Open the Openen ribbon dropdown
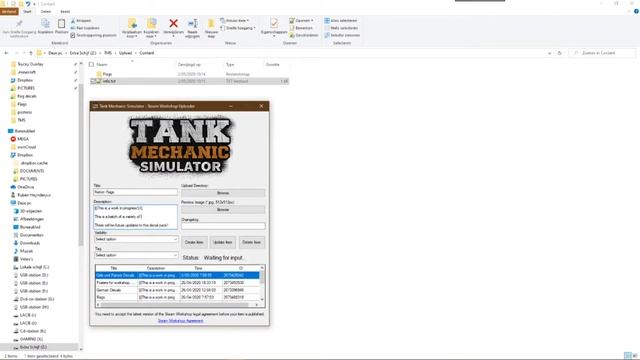This screenshot has width=640, height=360. click(302, 20)
